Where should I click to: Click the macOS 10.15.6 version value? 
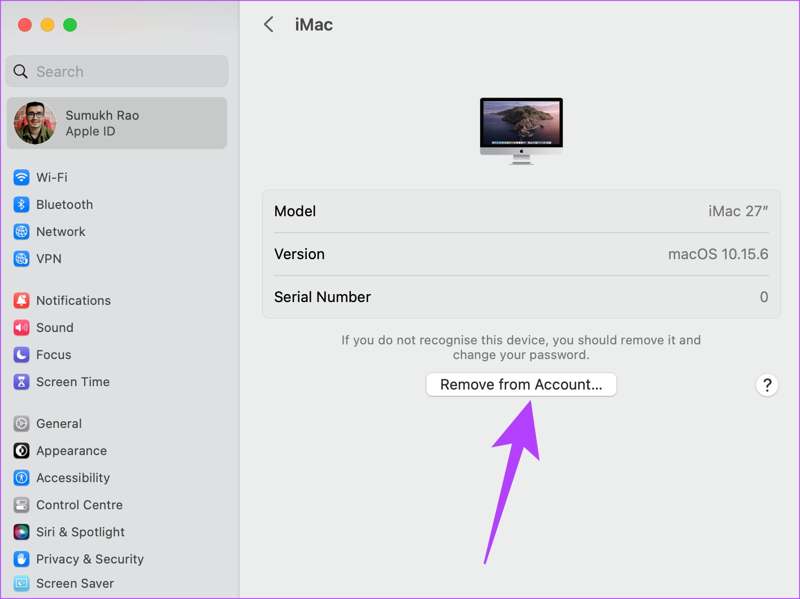pos(718,254)
